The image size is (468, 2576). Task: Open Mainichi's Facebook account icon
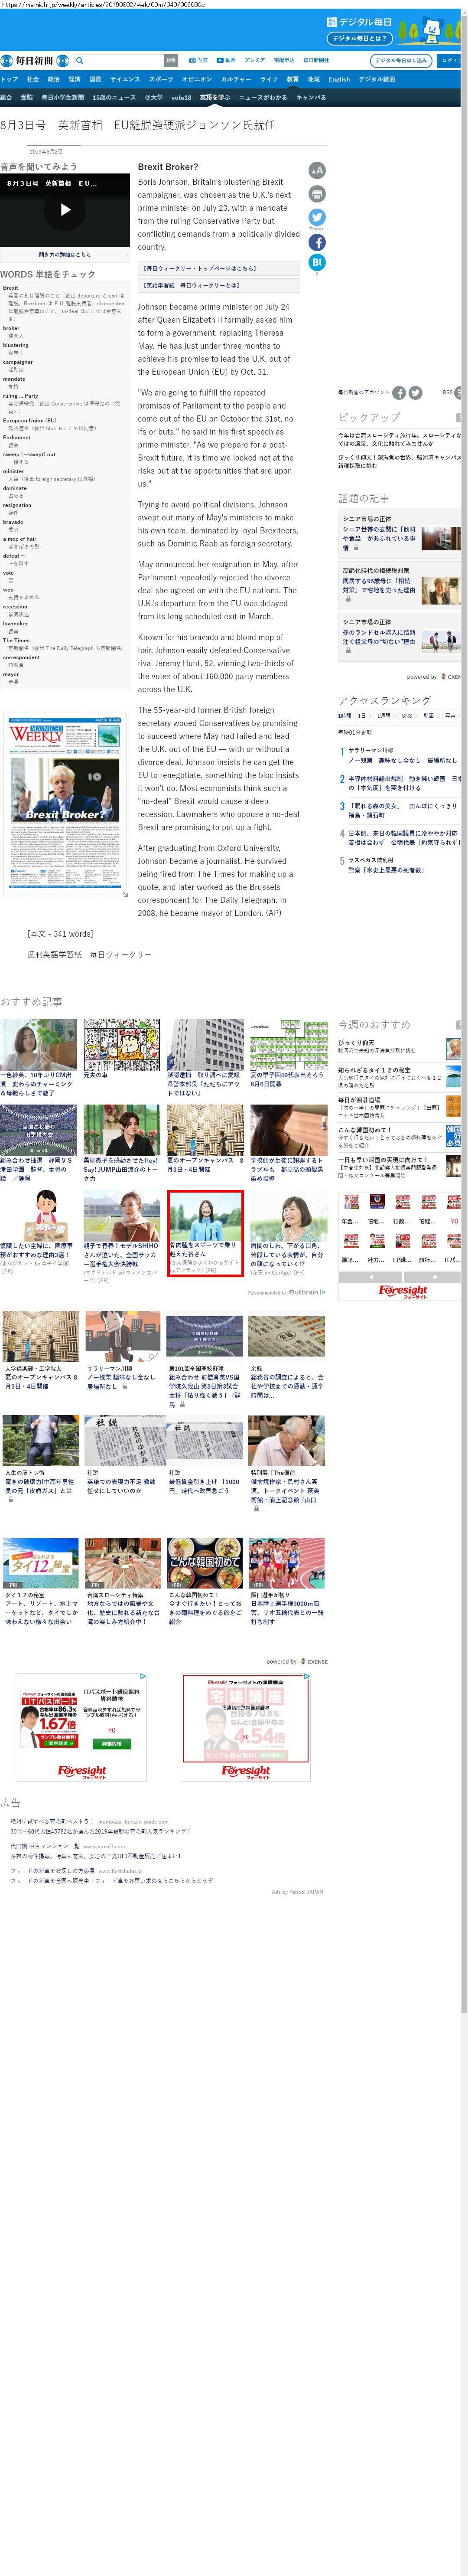399,393
